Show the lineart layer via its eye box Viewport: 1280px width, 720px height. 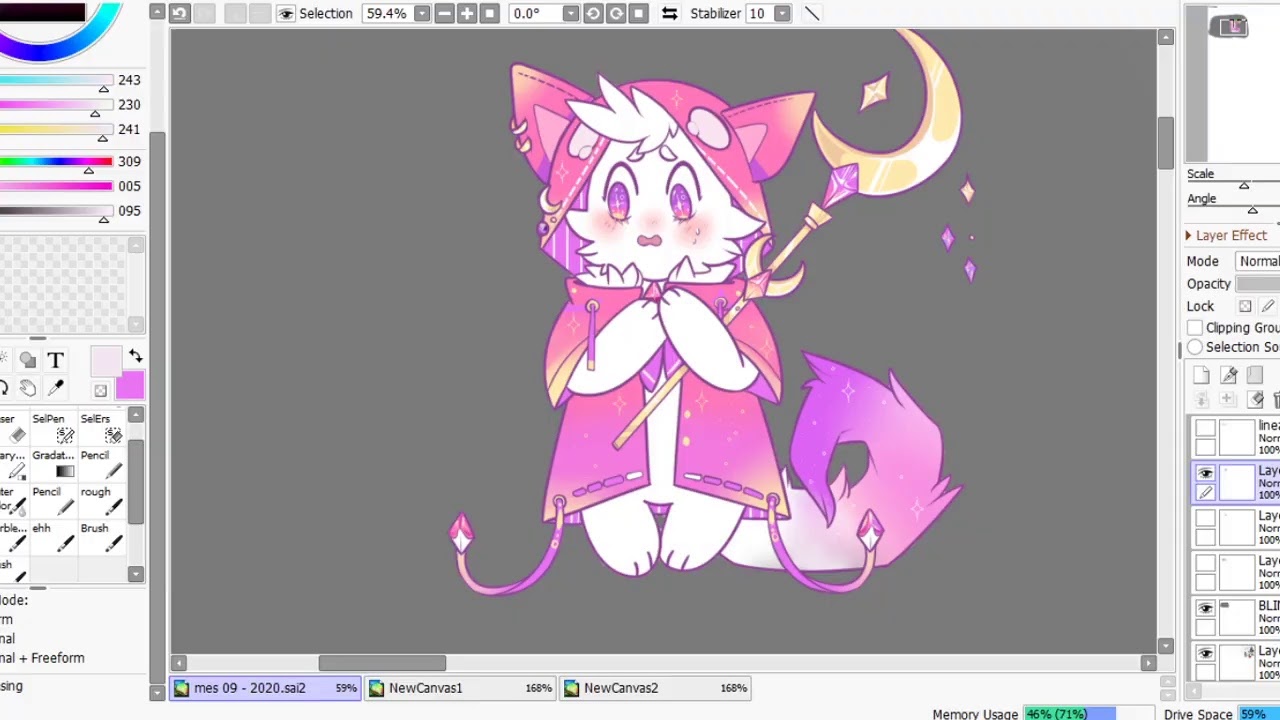1205,428
